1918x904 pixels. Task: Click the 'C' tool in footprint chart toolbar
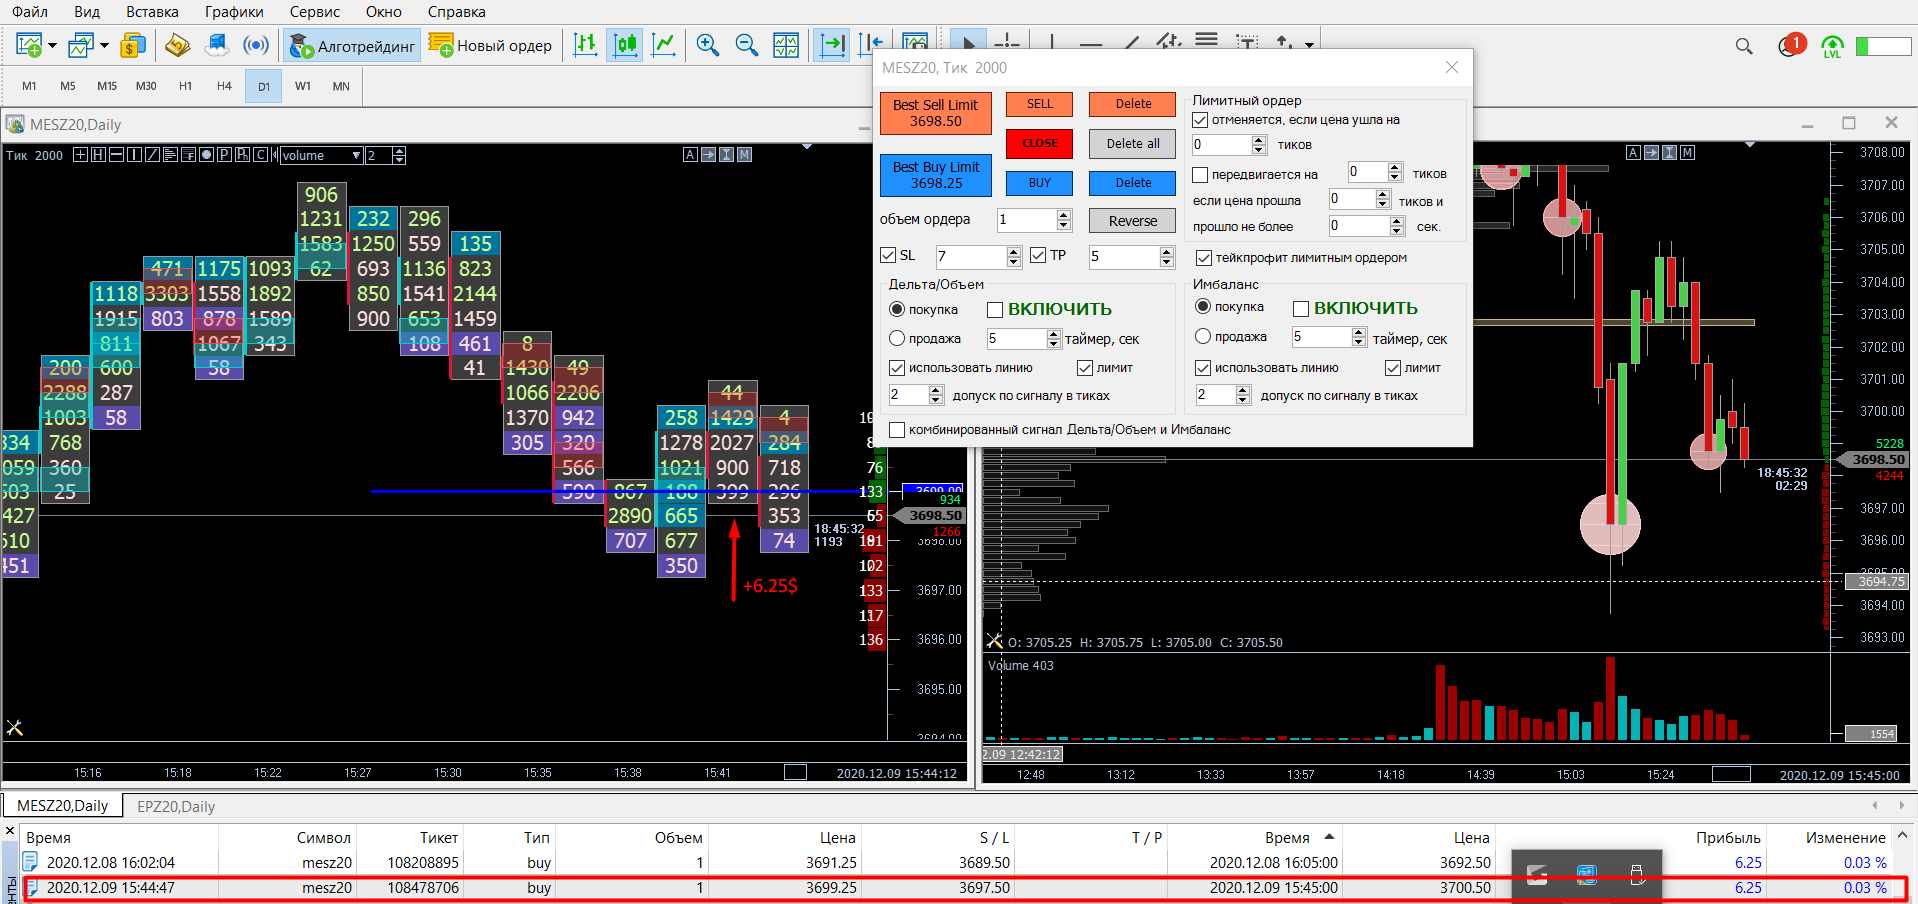(x=260, y=155)
